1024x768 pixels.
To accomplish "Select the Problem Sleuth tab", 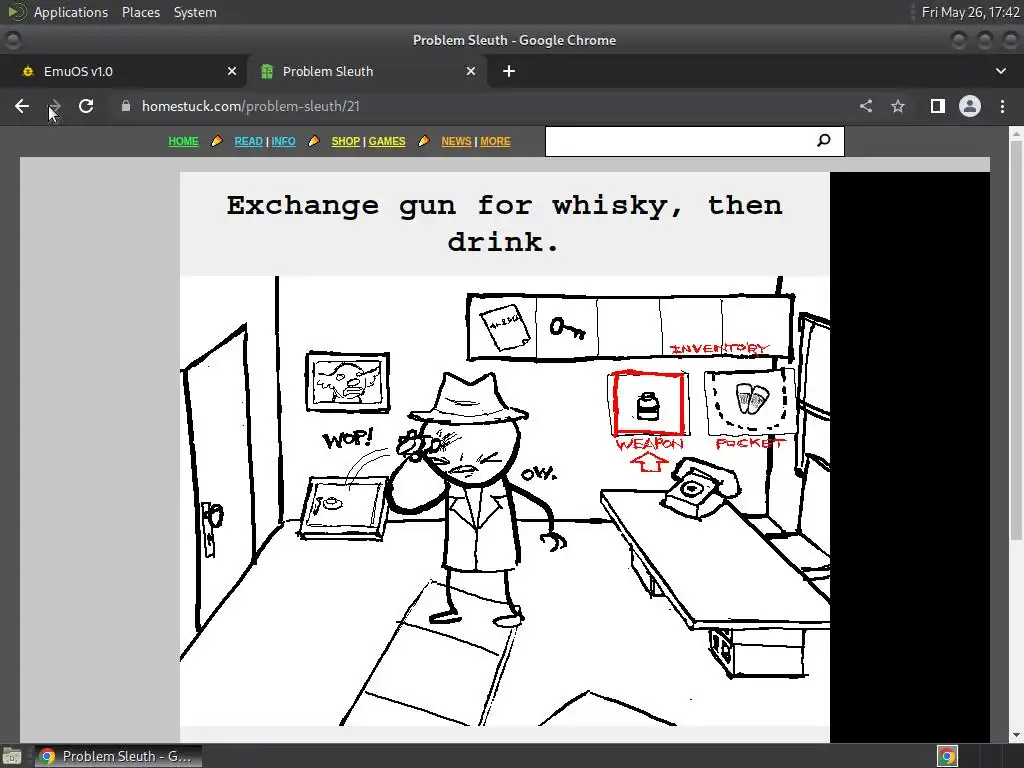I will point(367,71).
